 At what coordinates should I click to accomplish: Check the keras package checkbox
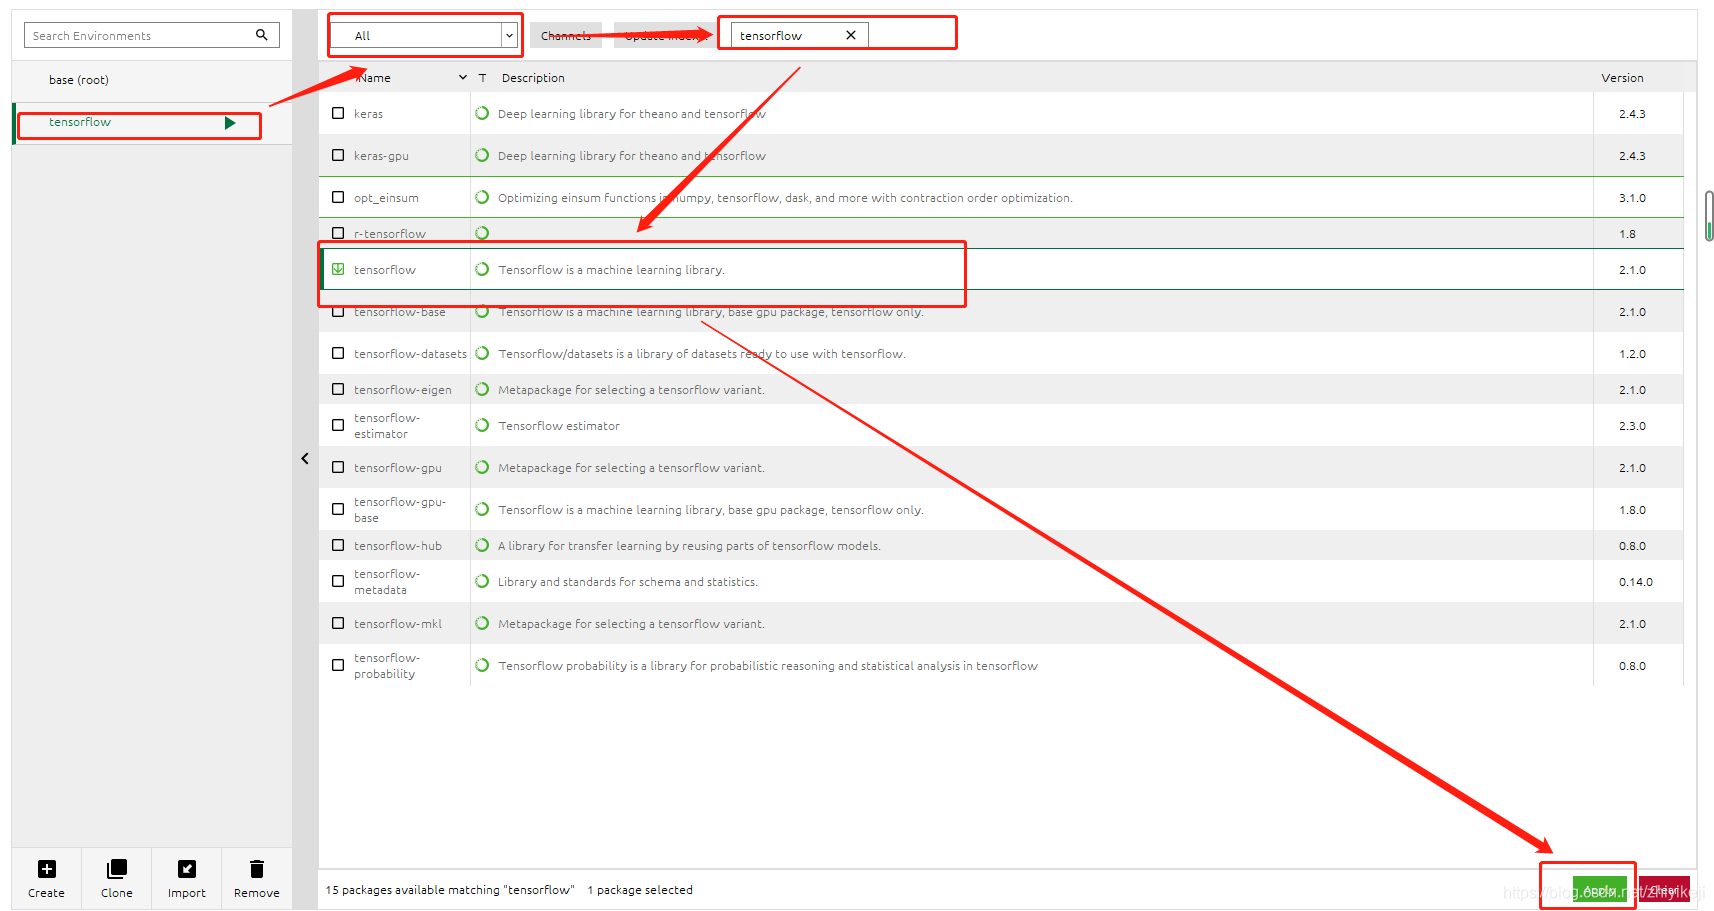338,113
